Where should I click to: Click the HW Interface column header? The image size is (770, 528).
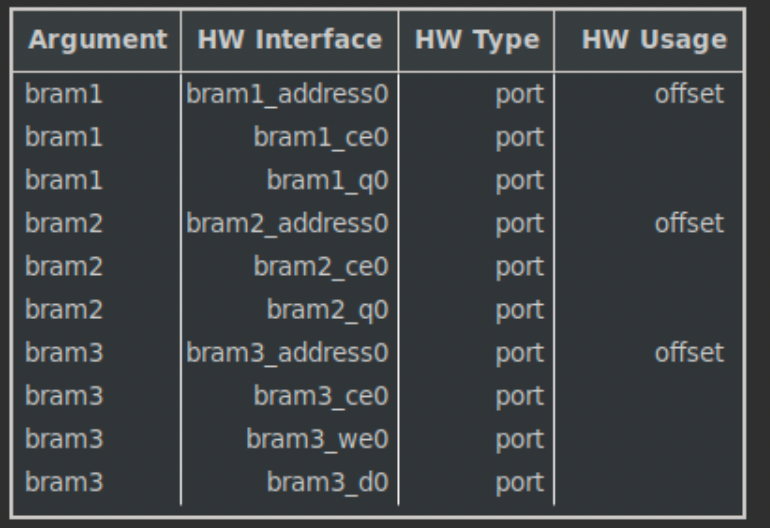pyautogui.click(x=289, y=39)
